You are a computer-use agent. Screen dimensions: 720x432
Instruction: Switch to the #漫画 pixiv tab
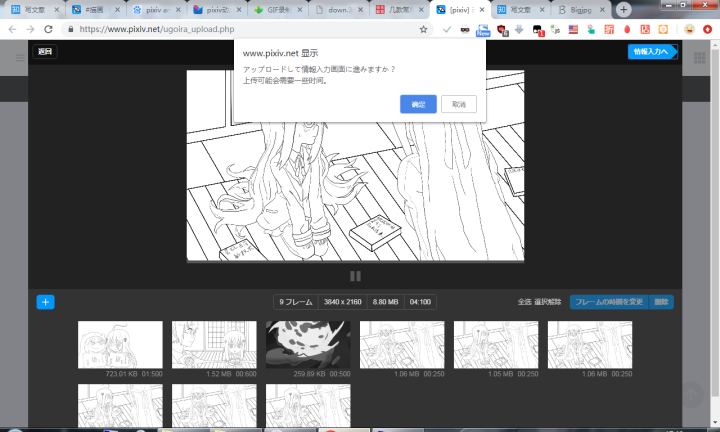point(96,10)
